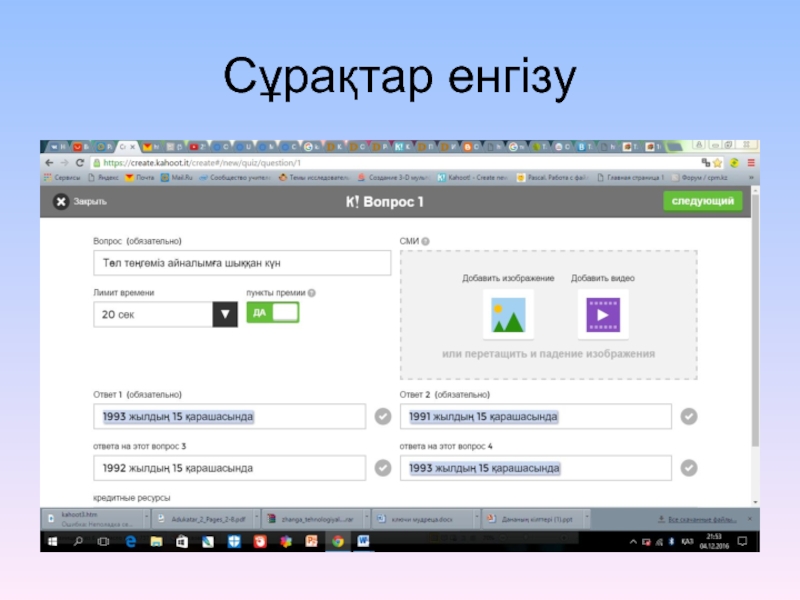Open taskbar search magnifier

[x=78, y=541]
